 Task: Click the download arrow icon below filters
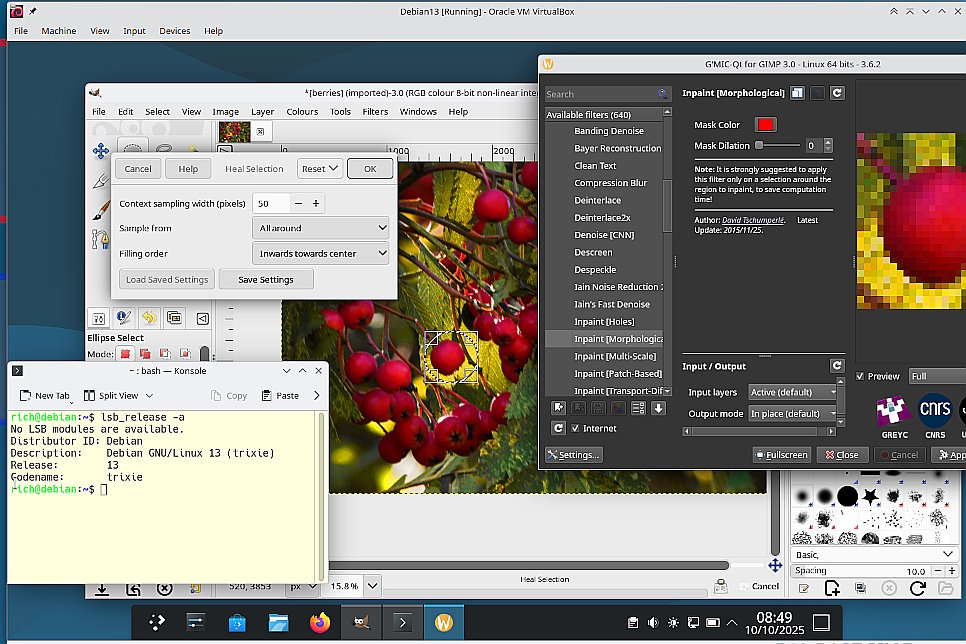point(658,408)
